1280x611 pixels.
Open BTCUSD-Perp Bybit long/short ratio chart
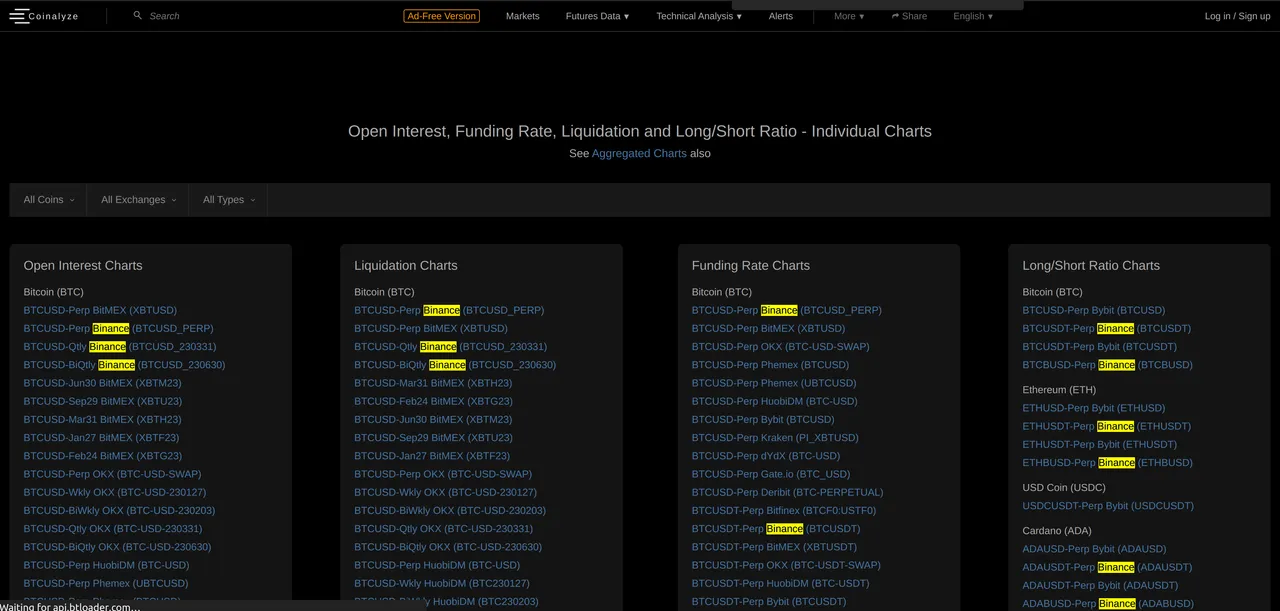(1094, 310)
